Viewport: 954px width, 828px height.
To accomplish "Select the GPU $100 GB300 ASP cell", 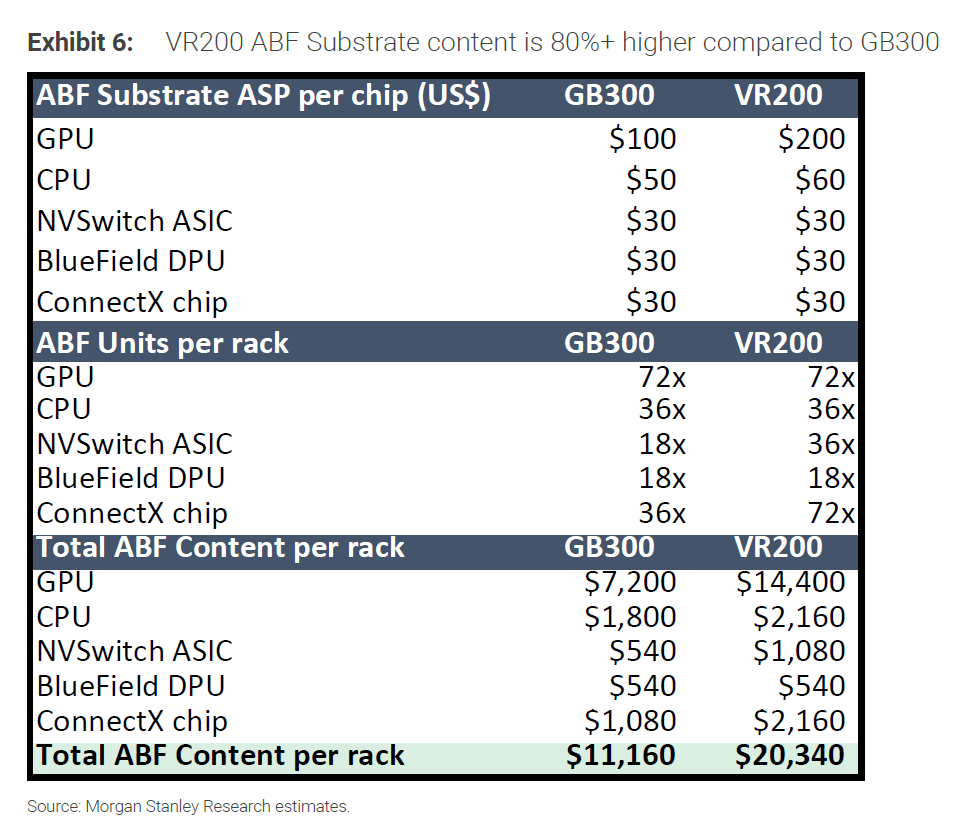I will [642, 139].
